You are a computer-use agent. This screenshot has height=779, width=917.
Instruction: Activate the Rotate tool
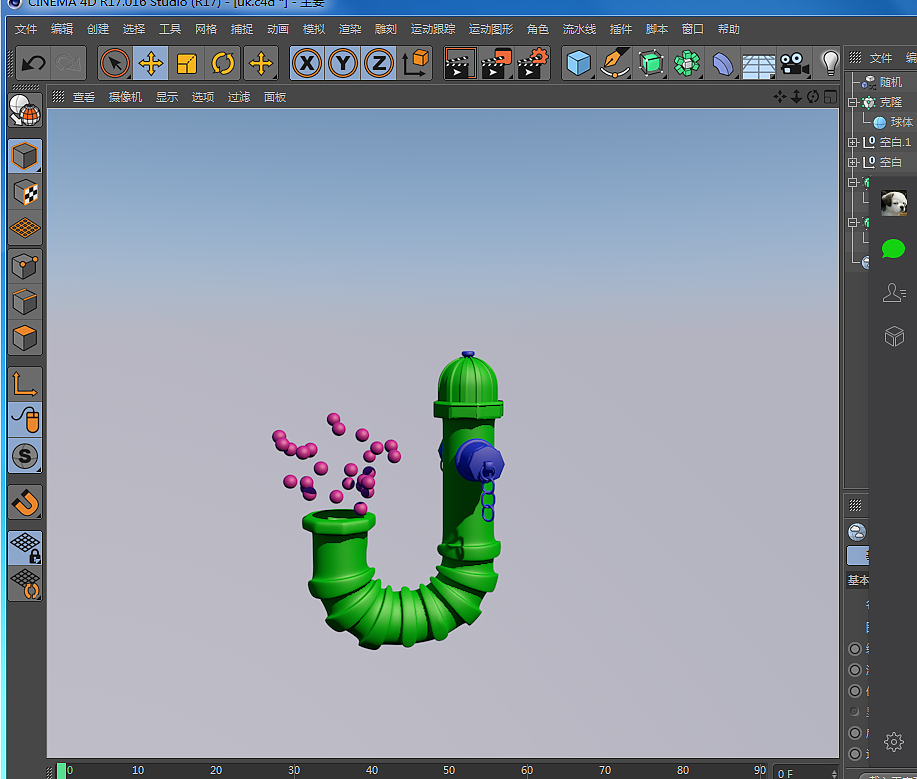click(223, 63)
